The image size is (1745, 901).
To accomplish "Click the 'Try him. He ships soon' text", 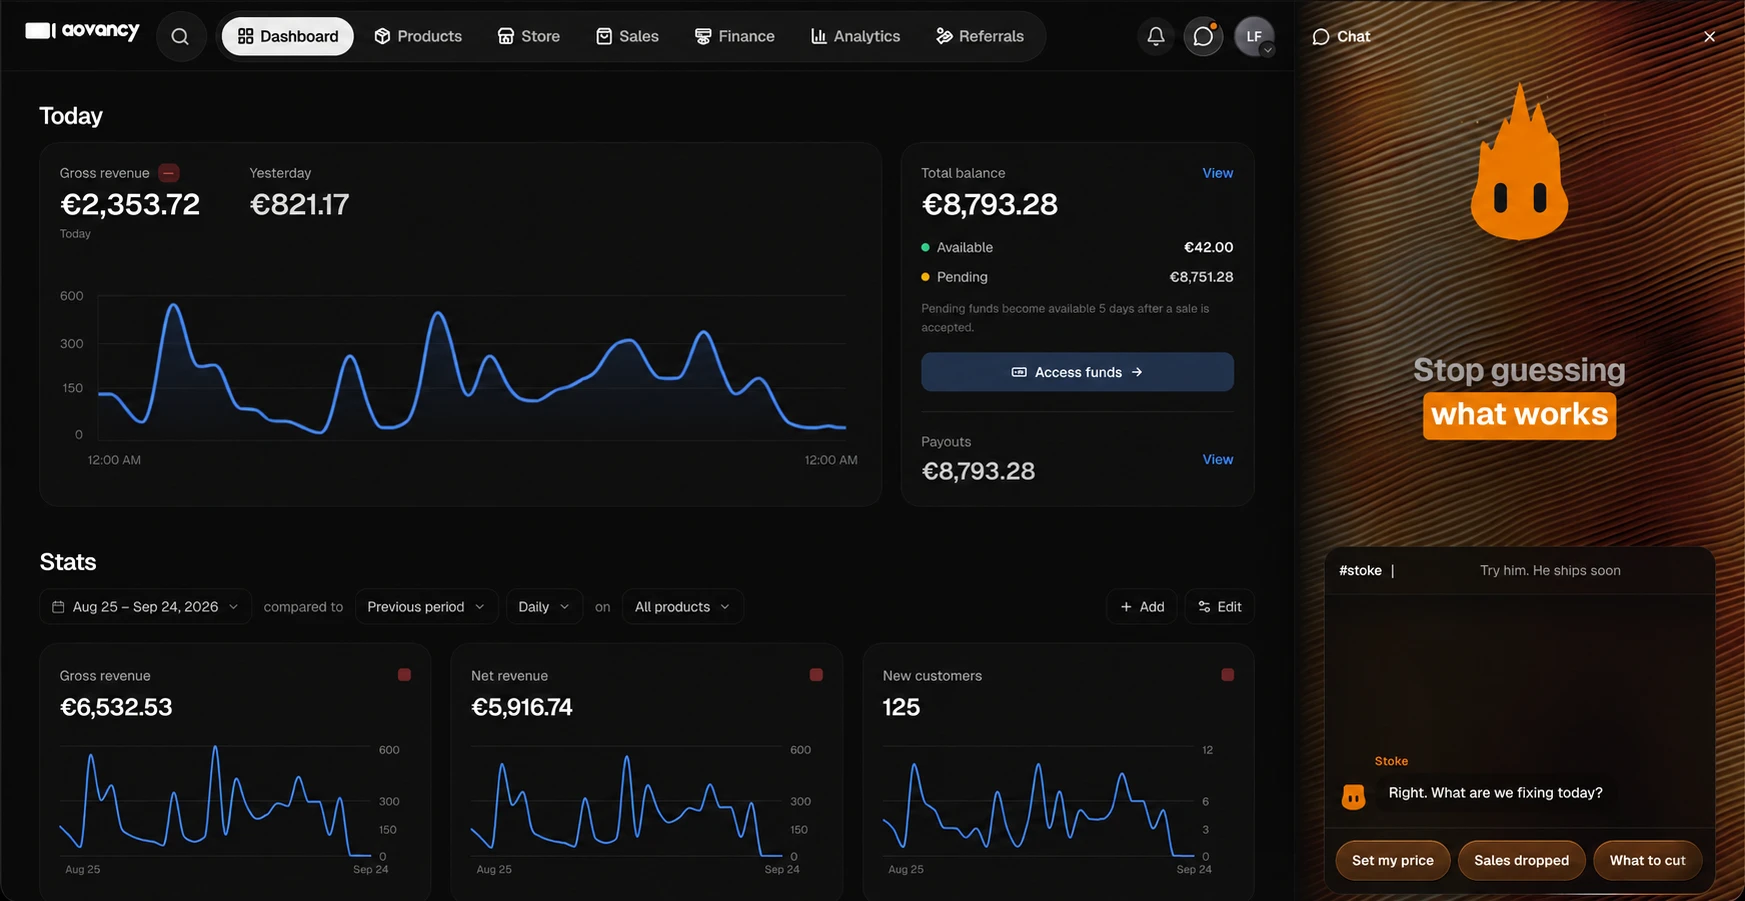I will coord(1550,571).
